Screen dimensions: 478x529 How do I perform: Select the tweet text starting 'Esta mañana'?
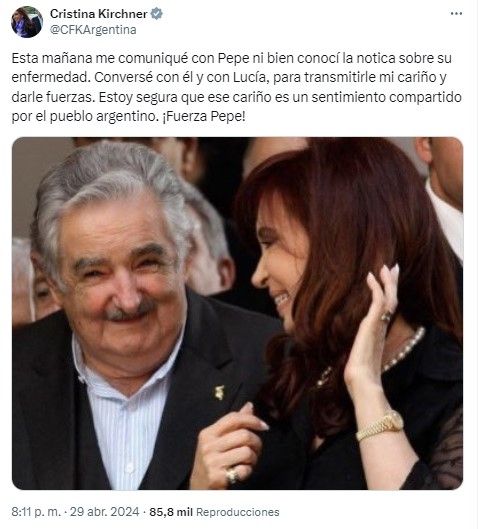pos(236,87)
